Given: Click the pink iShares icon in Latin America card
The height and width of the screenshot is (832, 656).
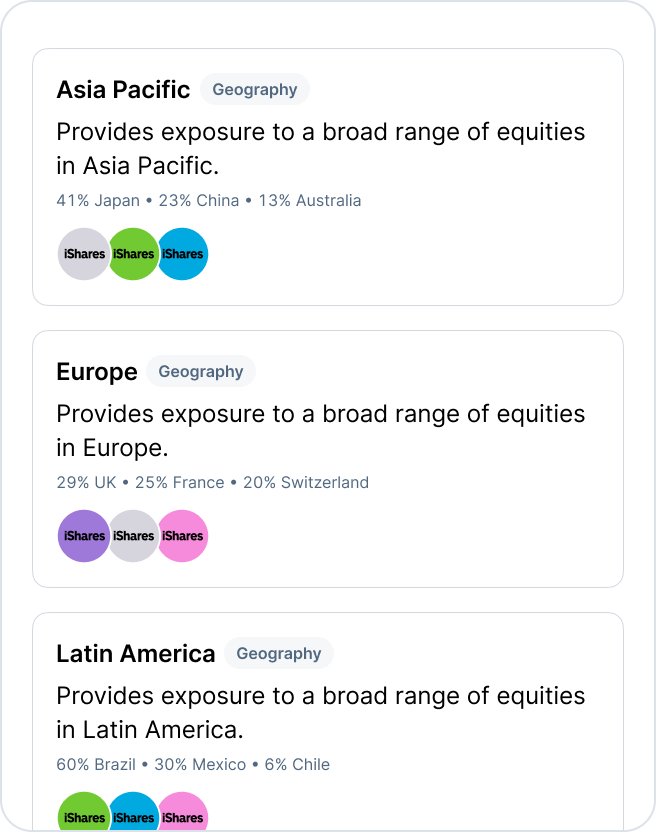Looking at the screenshot, I should point(184,815).
